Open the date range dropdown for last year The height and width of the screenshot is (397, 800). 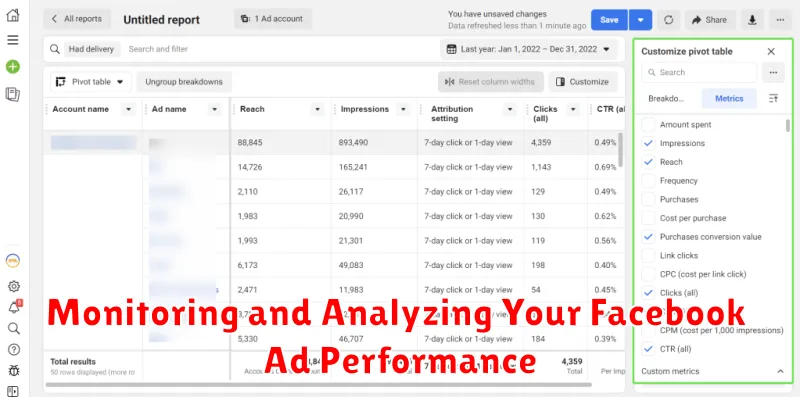tap(528, 49)
